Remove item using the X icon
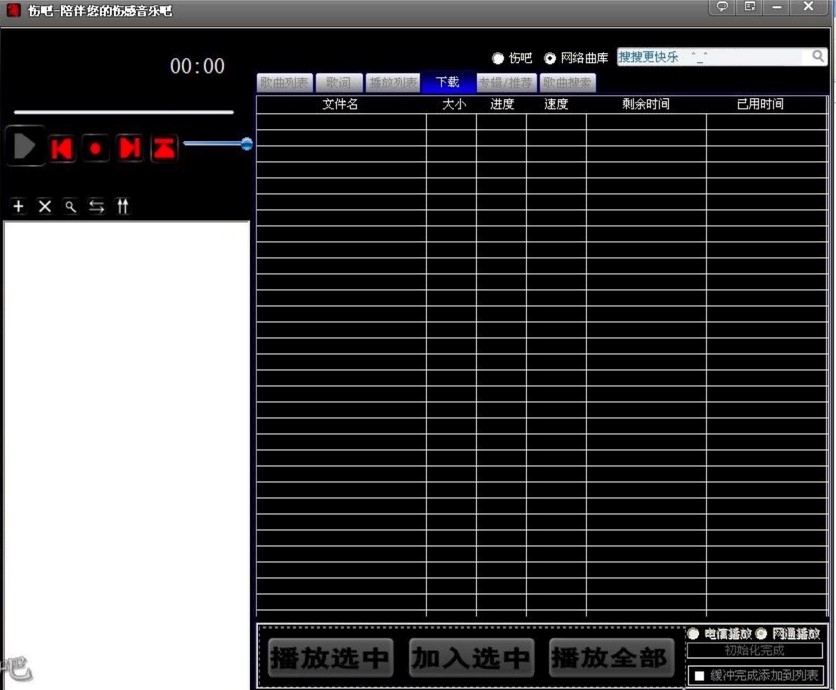The height and width of the screenshot is (690, 836). pyautogui.click(x=45, y=206)
